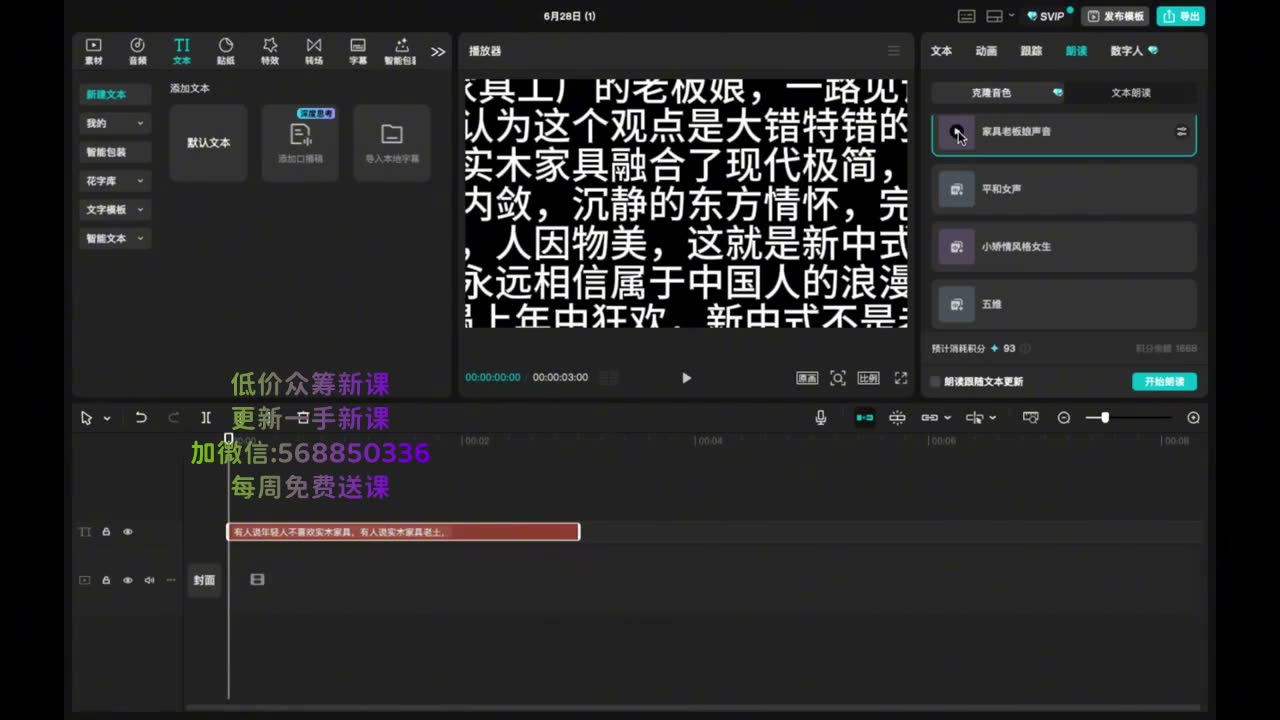Switch to the 文本 properties tab
The width and height of the screenshot is (1280, 720).
pos(941,51)
